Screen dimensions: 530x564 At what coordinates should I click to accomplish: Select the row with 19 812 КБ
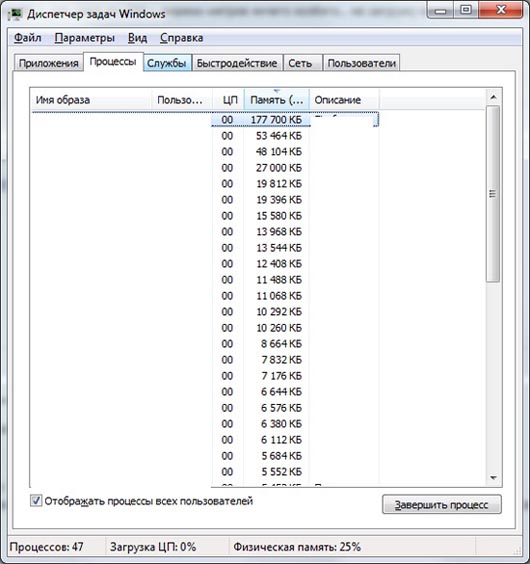coord(205,183)
